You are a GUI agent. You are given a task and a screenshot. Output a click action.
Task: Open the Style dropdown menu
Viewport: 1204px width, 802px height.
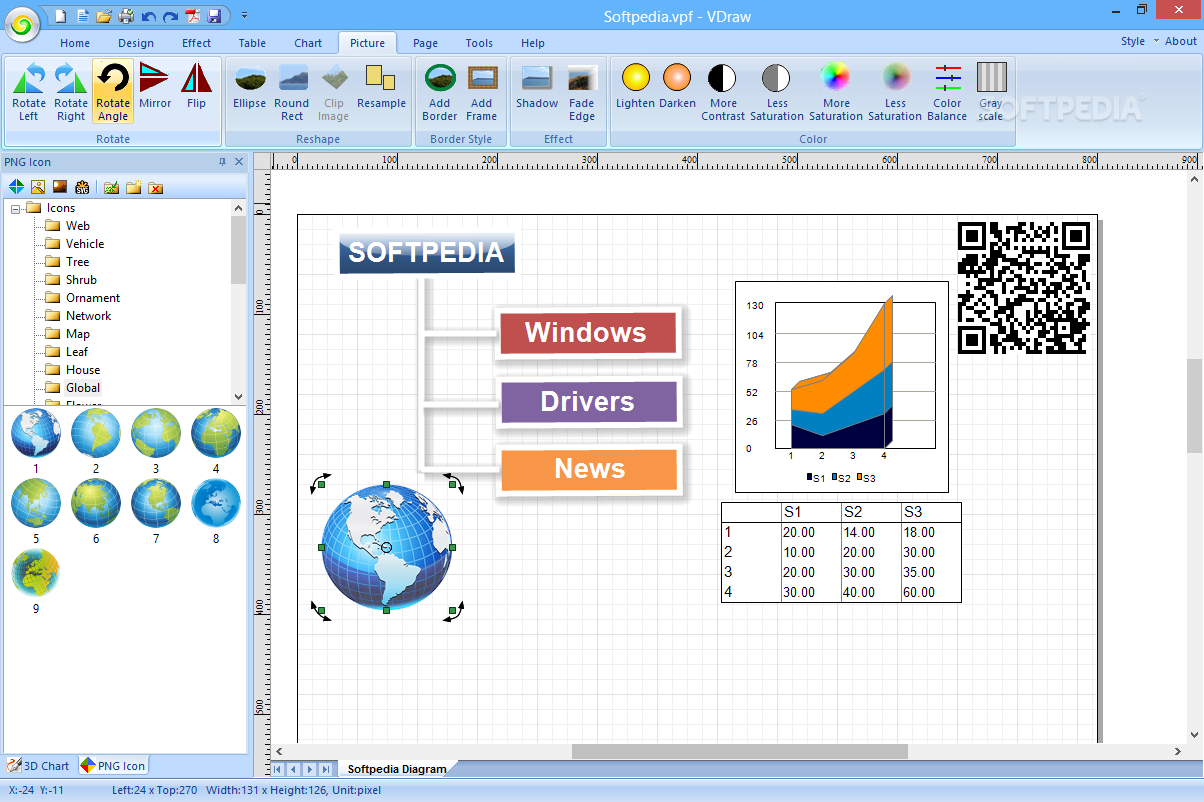point(1140,41)
